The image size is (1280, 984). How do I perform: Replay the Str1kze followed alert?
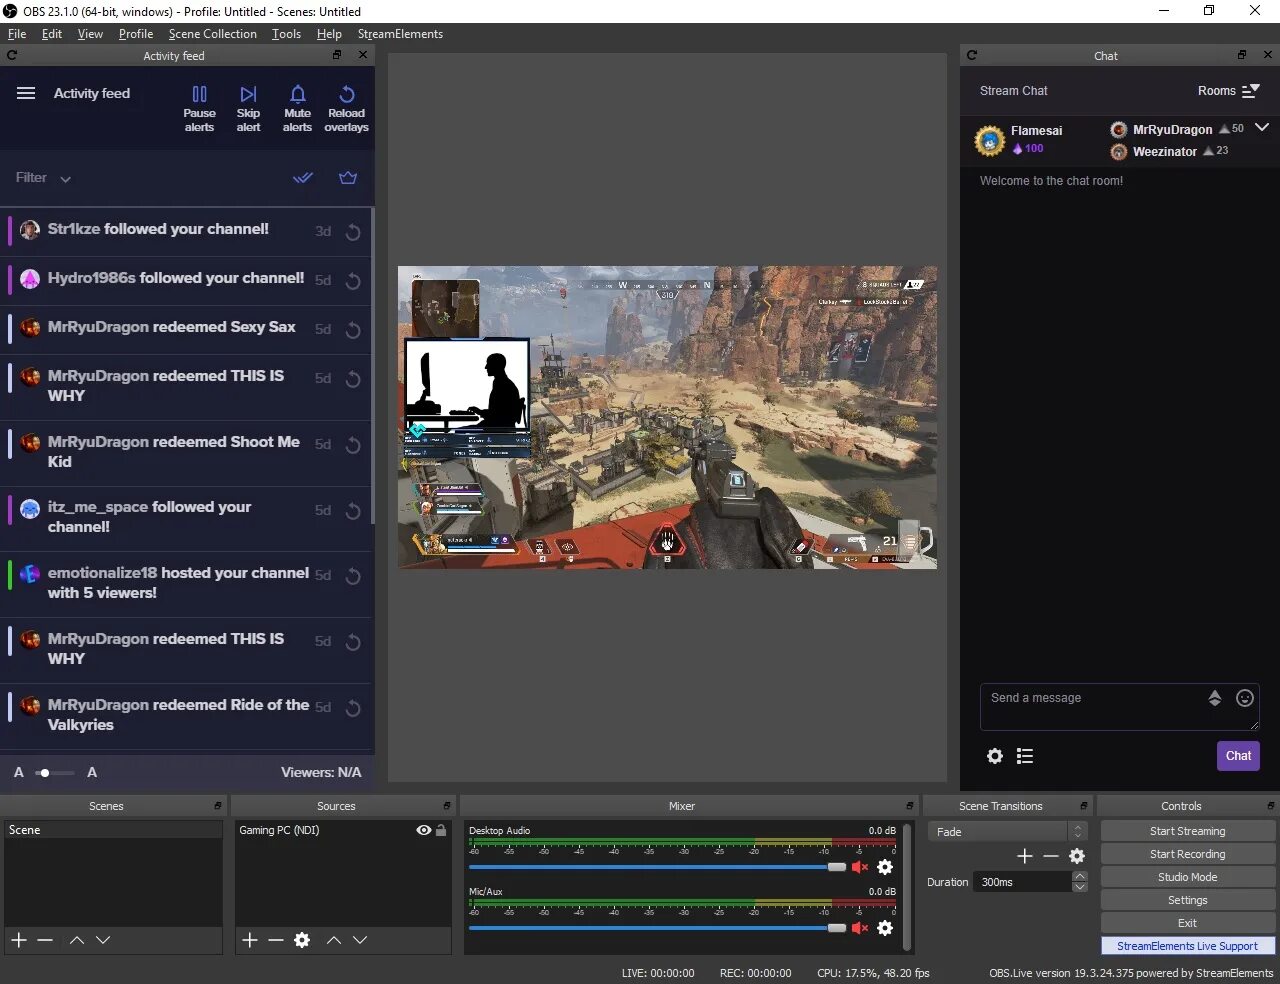pos(353,232)
